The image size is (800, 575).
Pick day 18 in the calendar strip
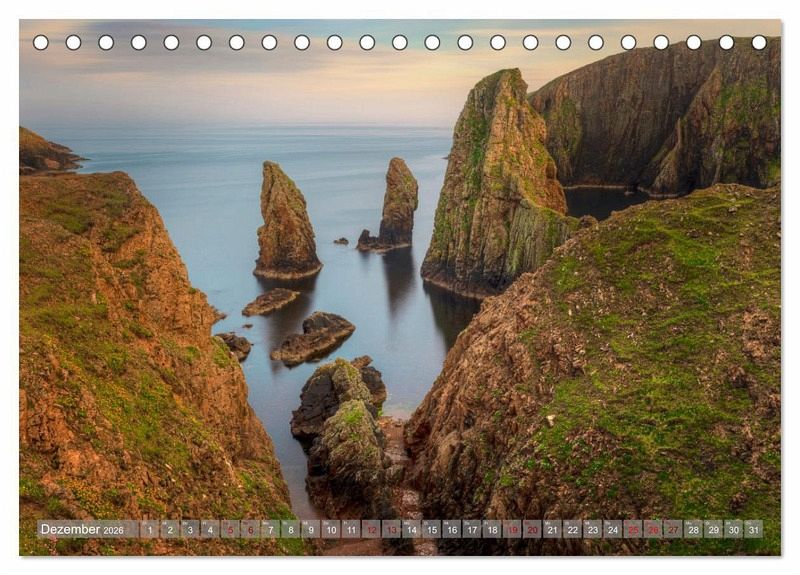coord(491,529)
